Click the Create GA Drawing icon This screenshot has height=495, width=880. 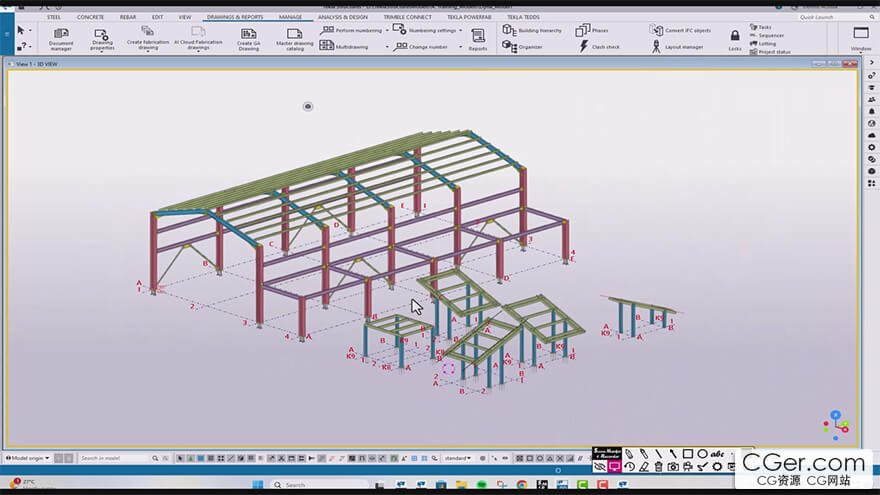[x=248, y=36]
